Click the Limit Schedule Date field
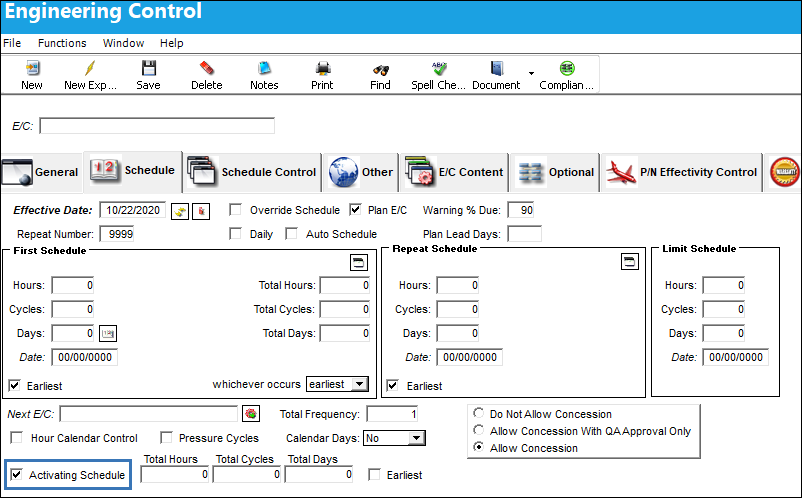802x498 pixels. click(736, 357)
